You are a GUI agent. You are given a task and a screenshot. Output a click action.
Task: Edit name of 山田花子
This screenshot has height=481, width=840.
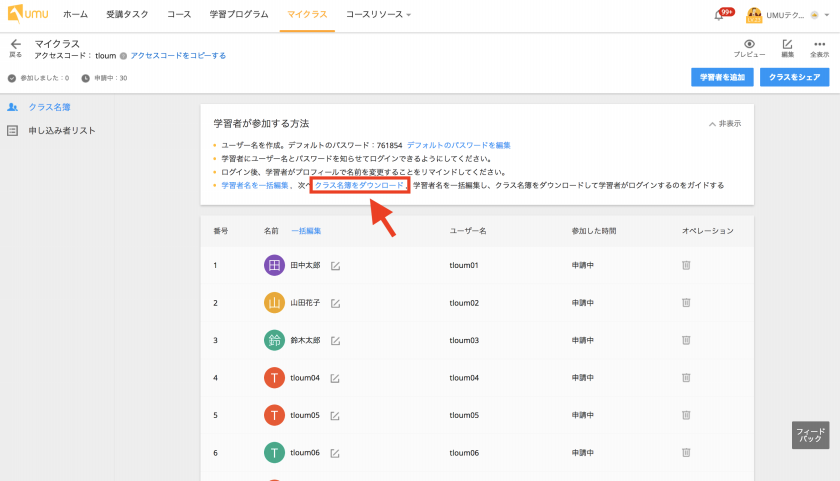click(x=335, y=303)
